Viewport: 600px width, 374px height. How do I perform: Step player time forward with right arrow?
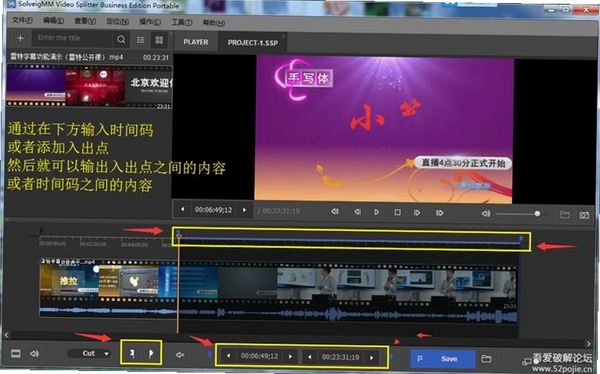point(244,210)
